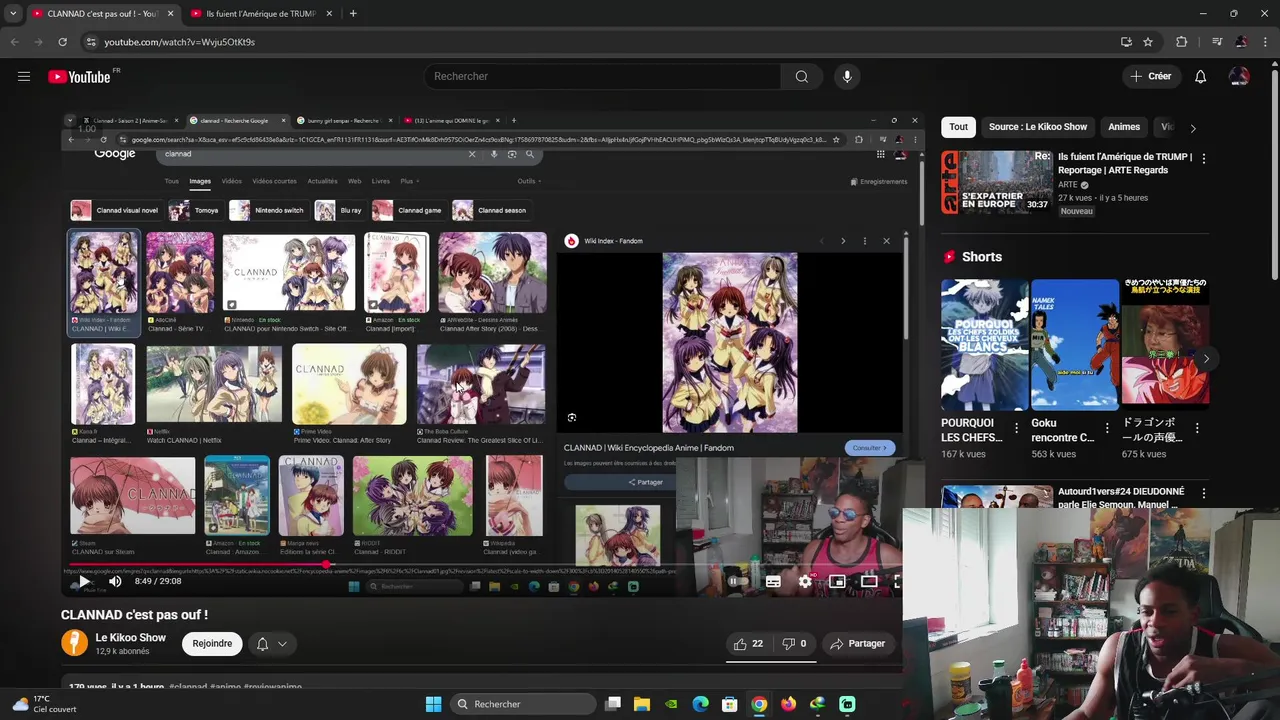Reload the page

(x=62, y=42)
